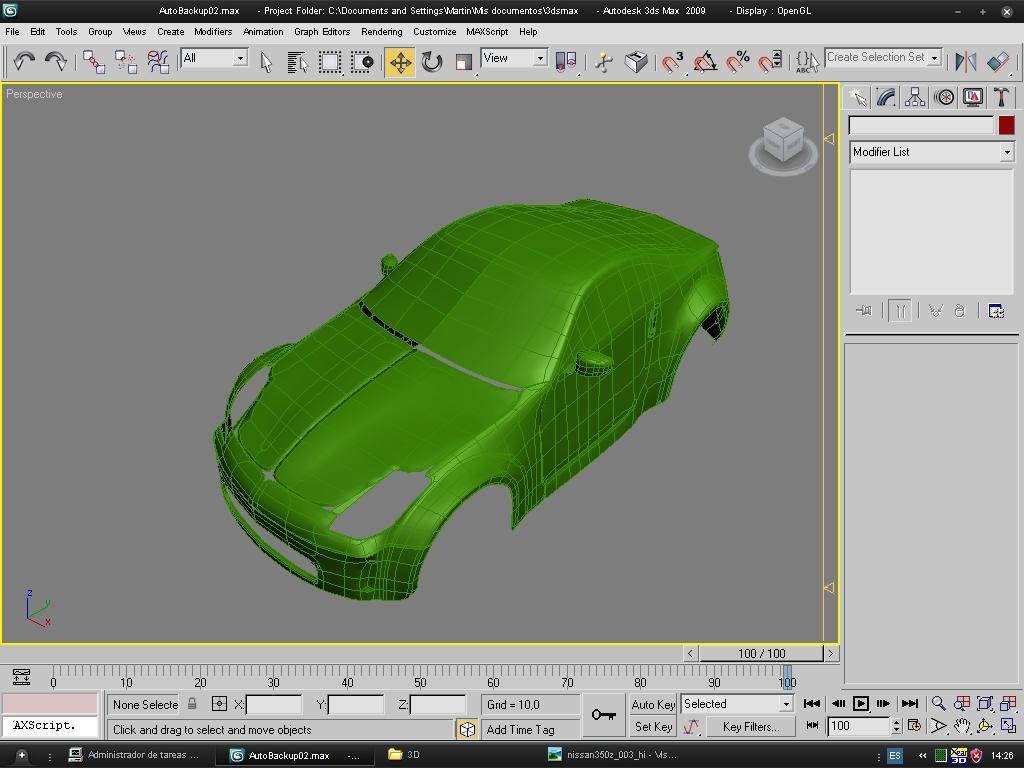1024x768 pixels.
Task: Toggle the Angle Snap button
Action: (705, 62)
